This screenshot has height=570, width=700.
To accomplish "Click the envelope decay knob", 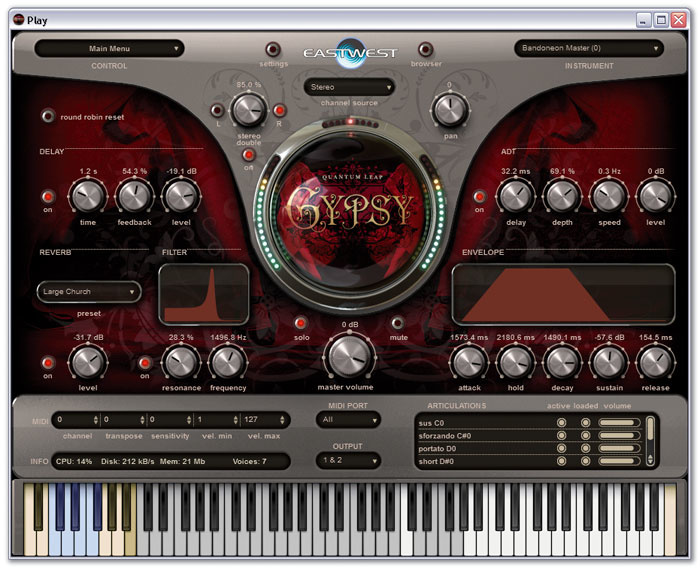I will [562, 362].
